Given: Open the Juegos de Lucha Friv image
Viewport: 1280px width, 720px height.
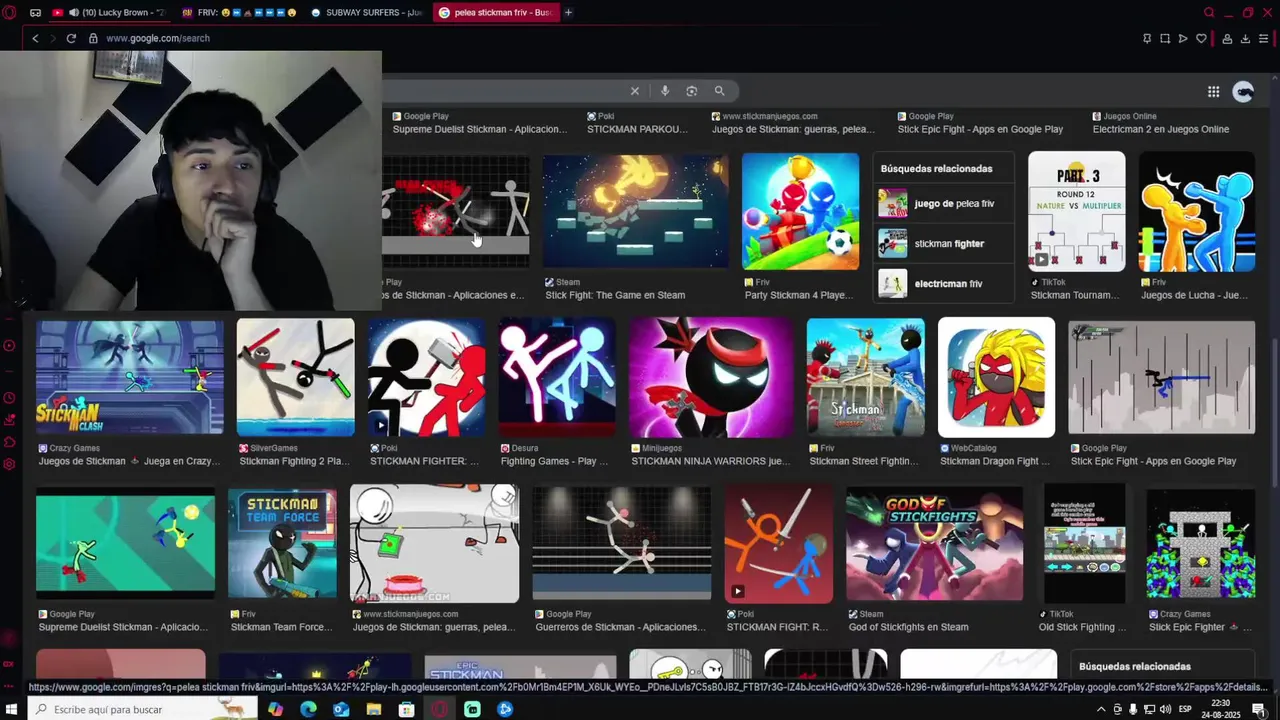Looking at the screenshot, I should [1197, 211].
